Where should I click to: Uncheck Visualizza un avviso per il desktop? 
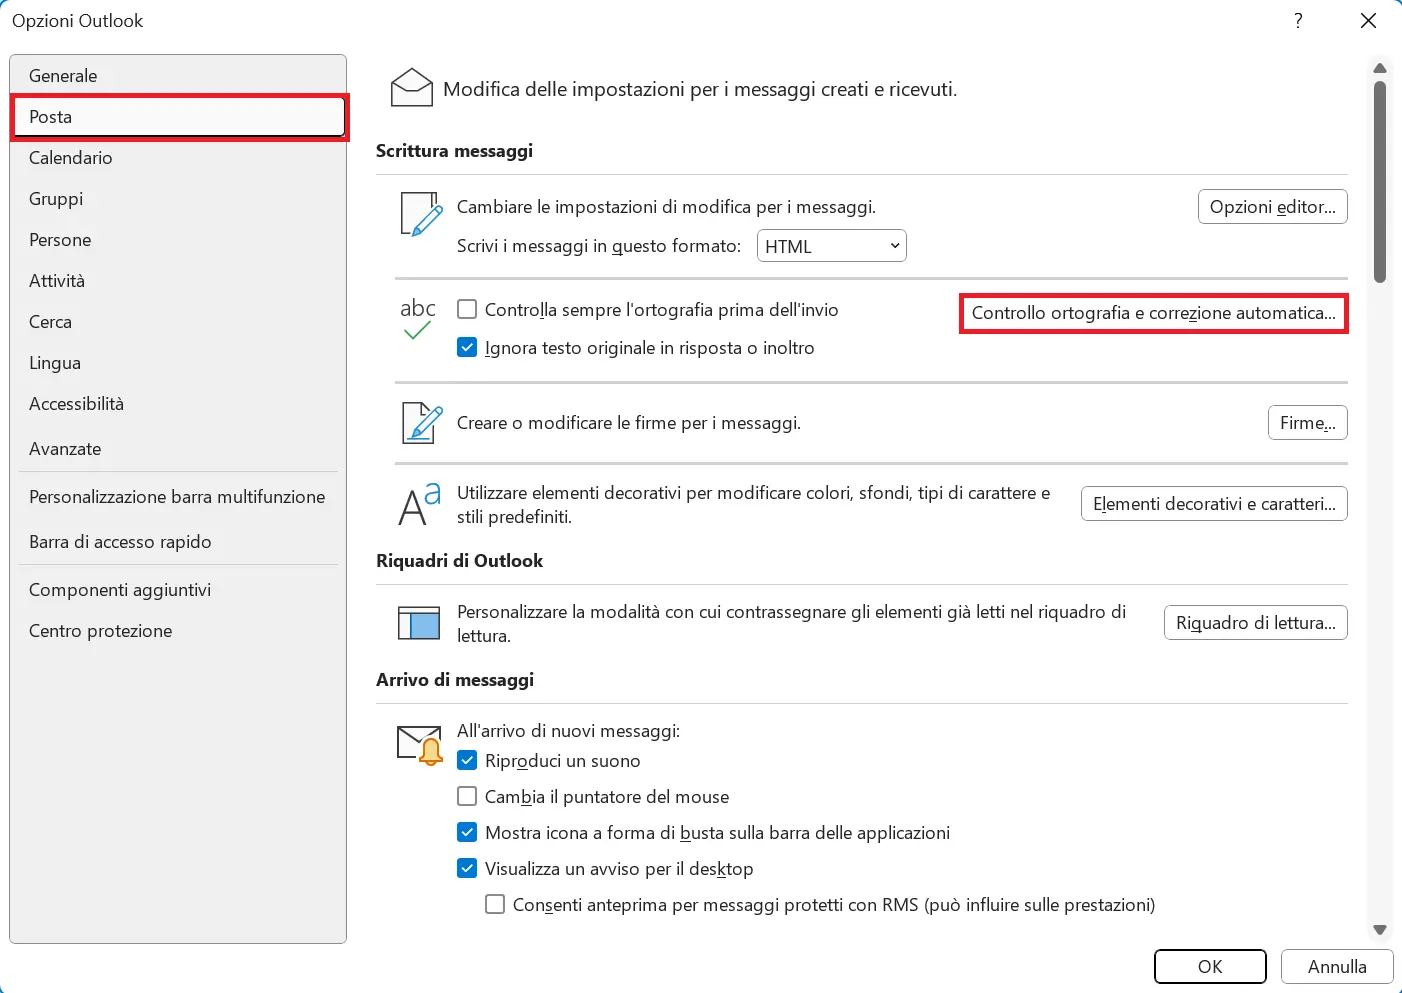point(467,869)
